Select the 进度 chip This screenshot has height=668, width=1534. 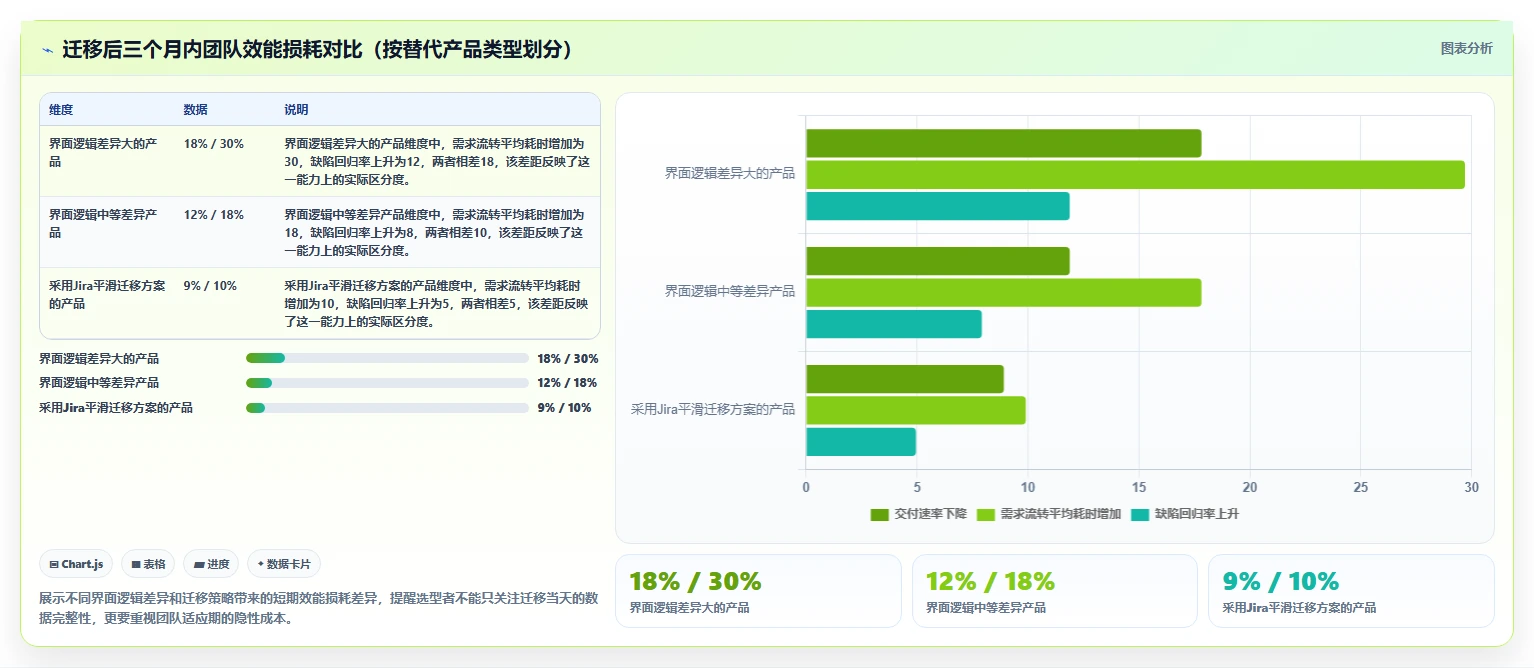tap(212, 564)
